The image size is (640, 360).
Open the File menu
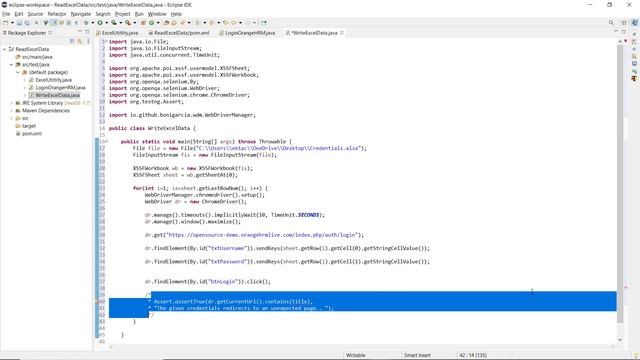point(6,14)
